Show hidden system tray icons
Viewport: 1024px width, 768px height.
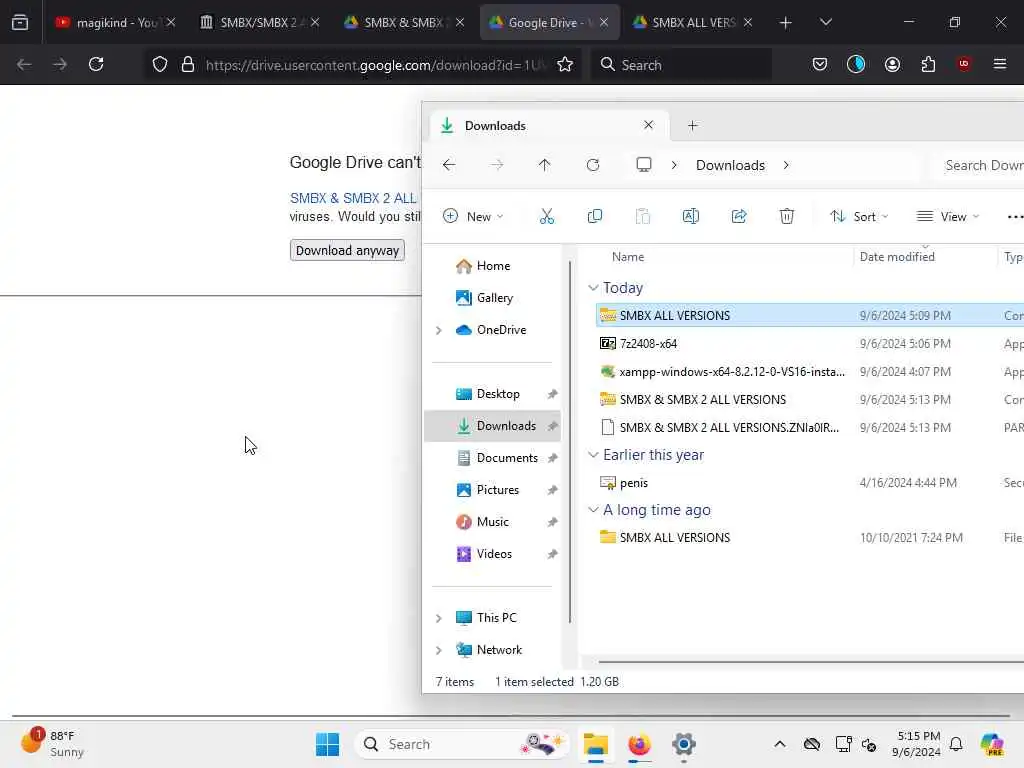point(780,744)
